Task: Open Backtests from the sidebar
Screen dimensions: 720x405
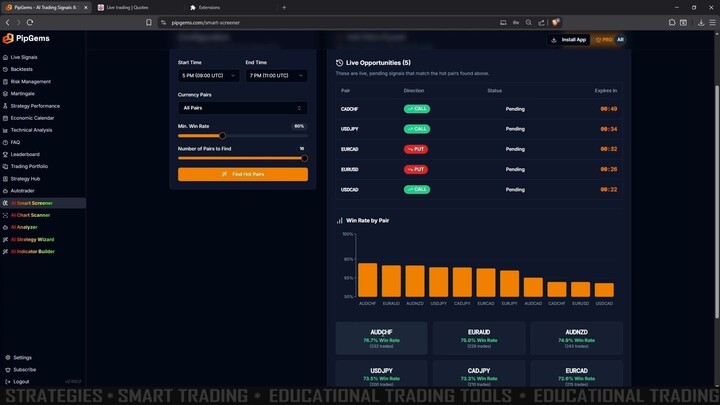Action: [x=22, y=69]
